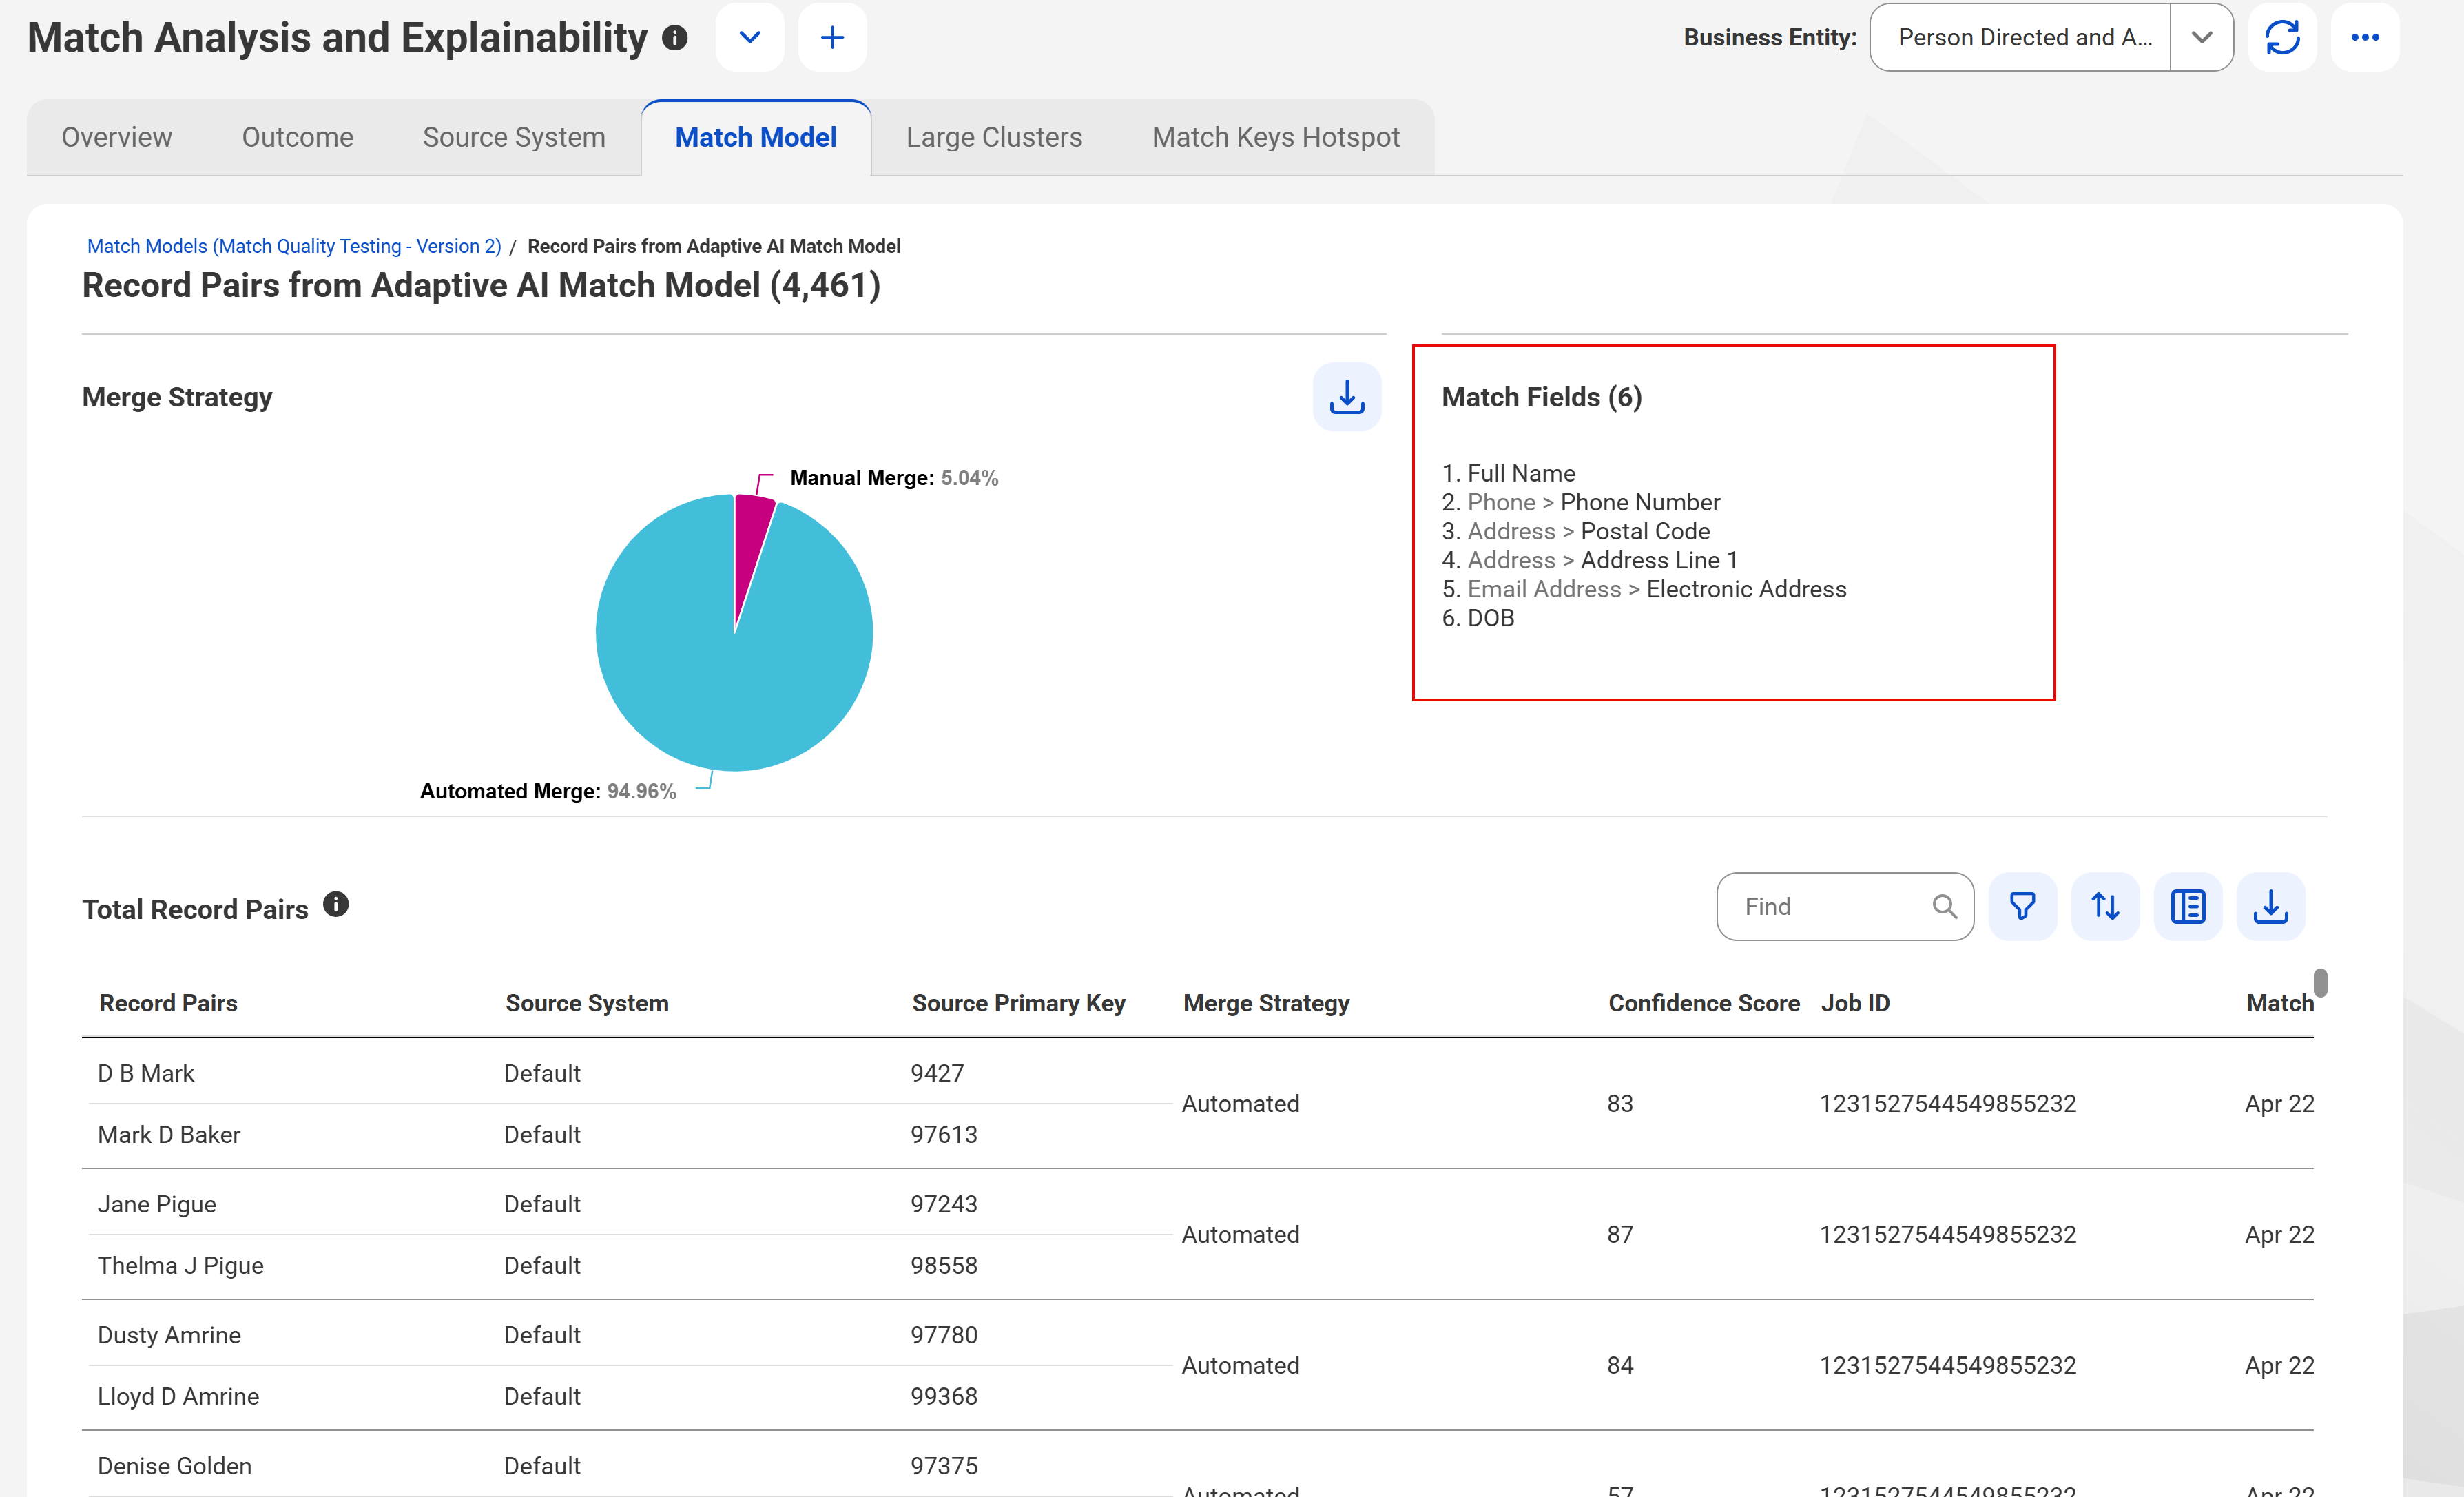Click the Address > Postal Code match field
The width and height of the screenshot is (2464, 1497).
[x=1588, y=532]
